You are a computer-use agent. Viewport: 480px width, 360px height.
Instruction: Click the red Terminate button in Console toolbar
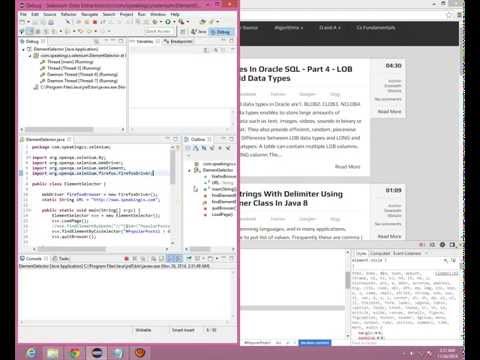(x=127, y=259)
